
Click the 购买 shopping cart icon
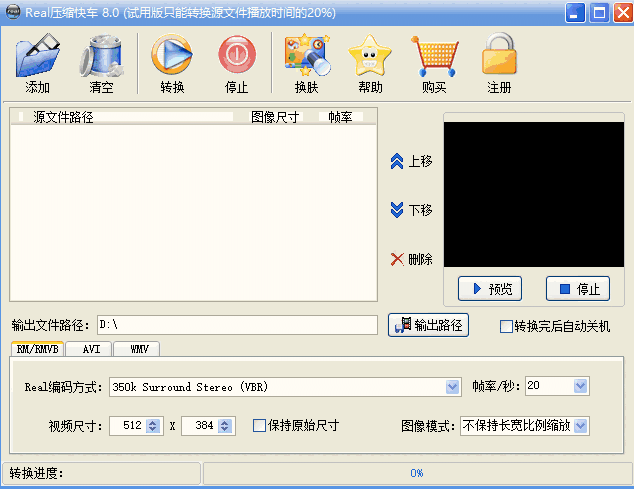(x=434, y=56)
